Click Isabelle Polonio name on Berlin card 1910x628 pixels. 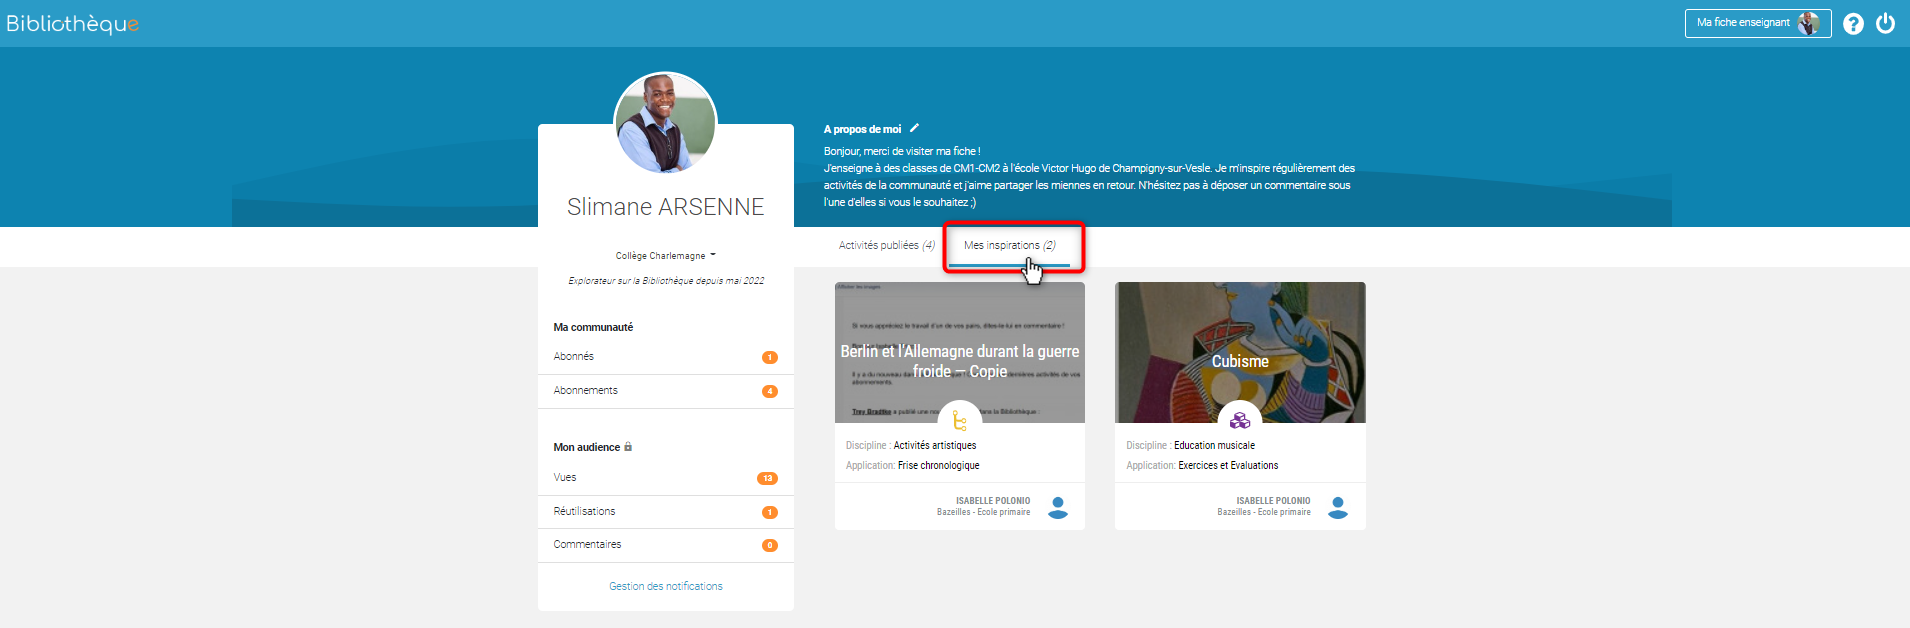993,501
